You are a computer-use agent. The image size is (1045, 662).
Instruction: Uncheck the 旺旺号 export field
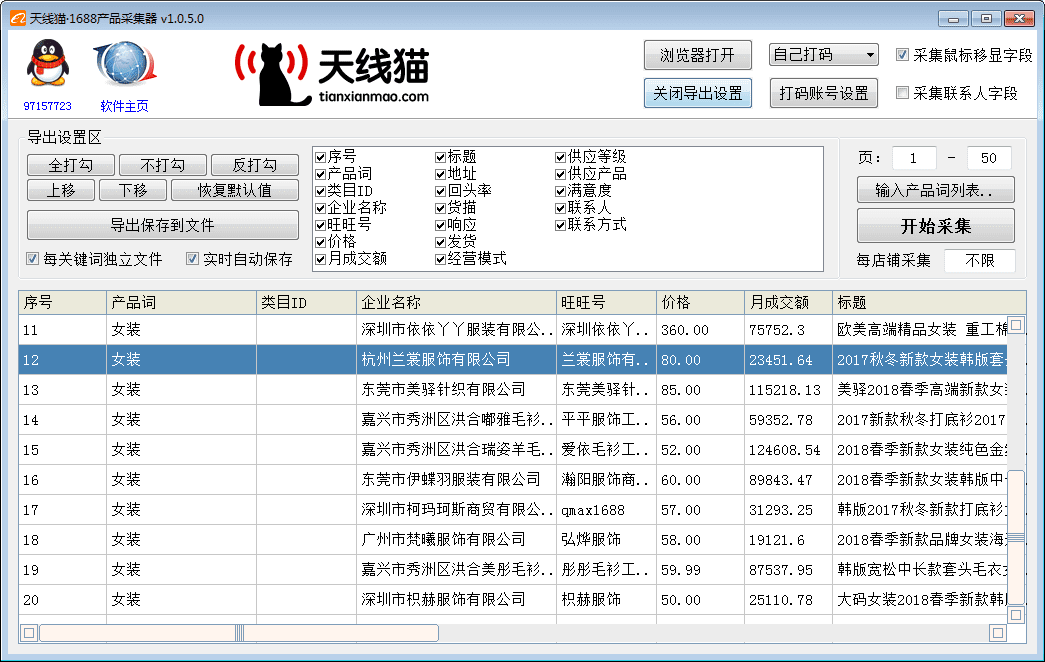[321, 225]
